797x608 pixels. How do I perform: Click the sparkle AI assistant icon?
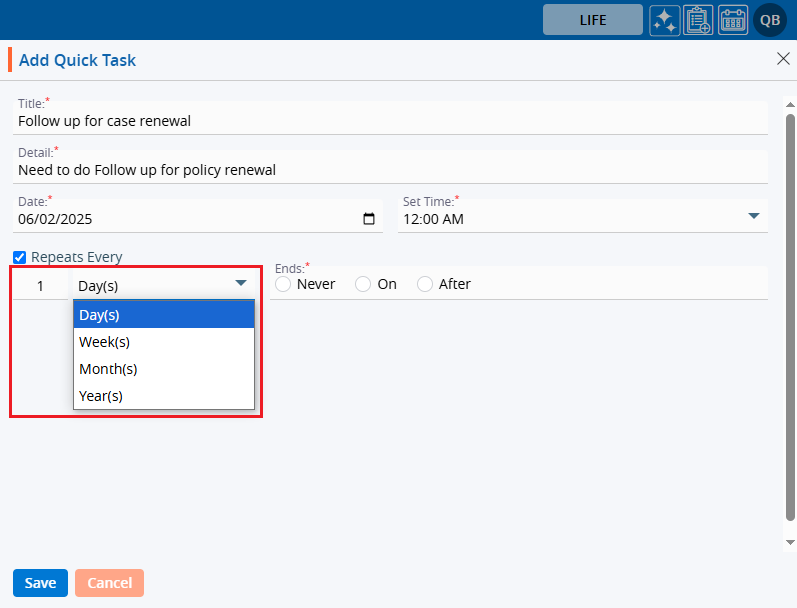point(665,20)
